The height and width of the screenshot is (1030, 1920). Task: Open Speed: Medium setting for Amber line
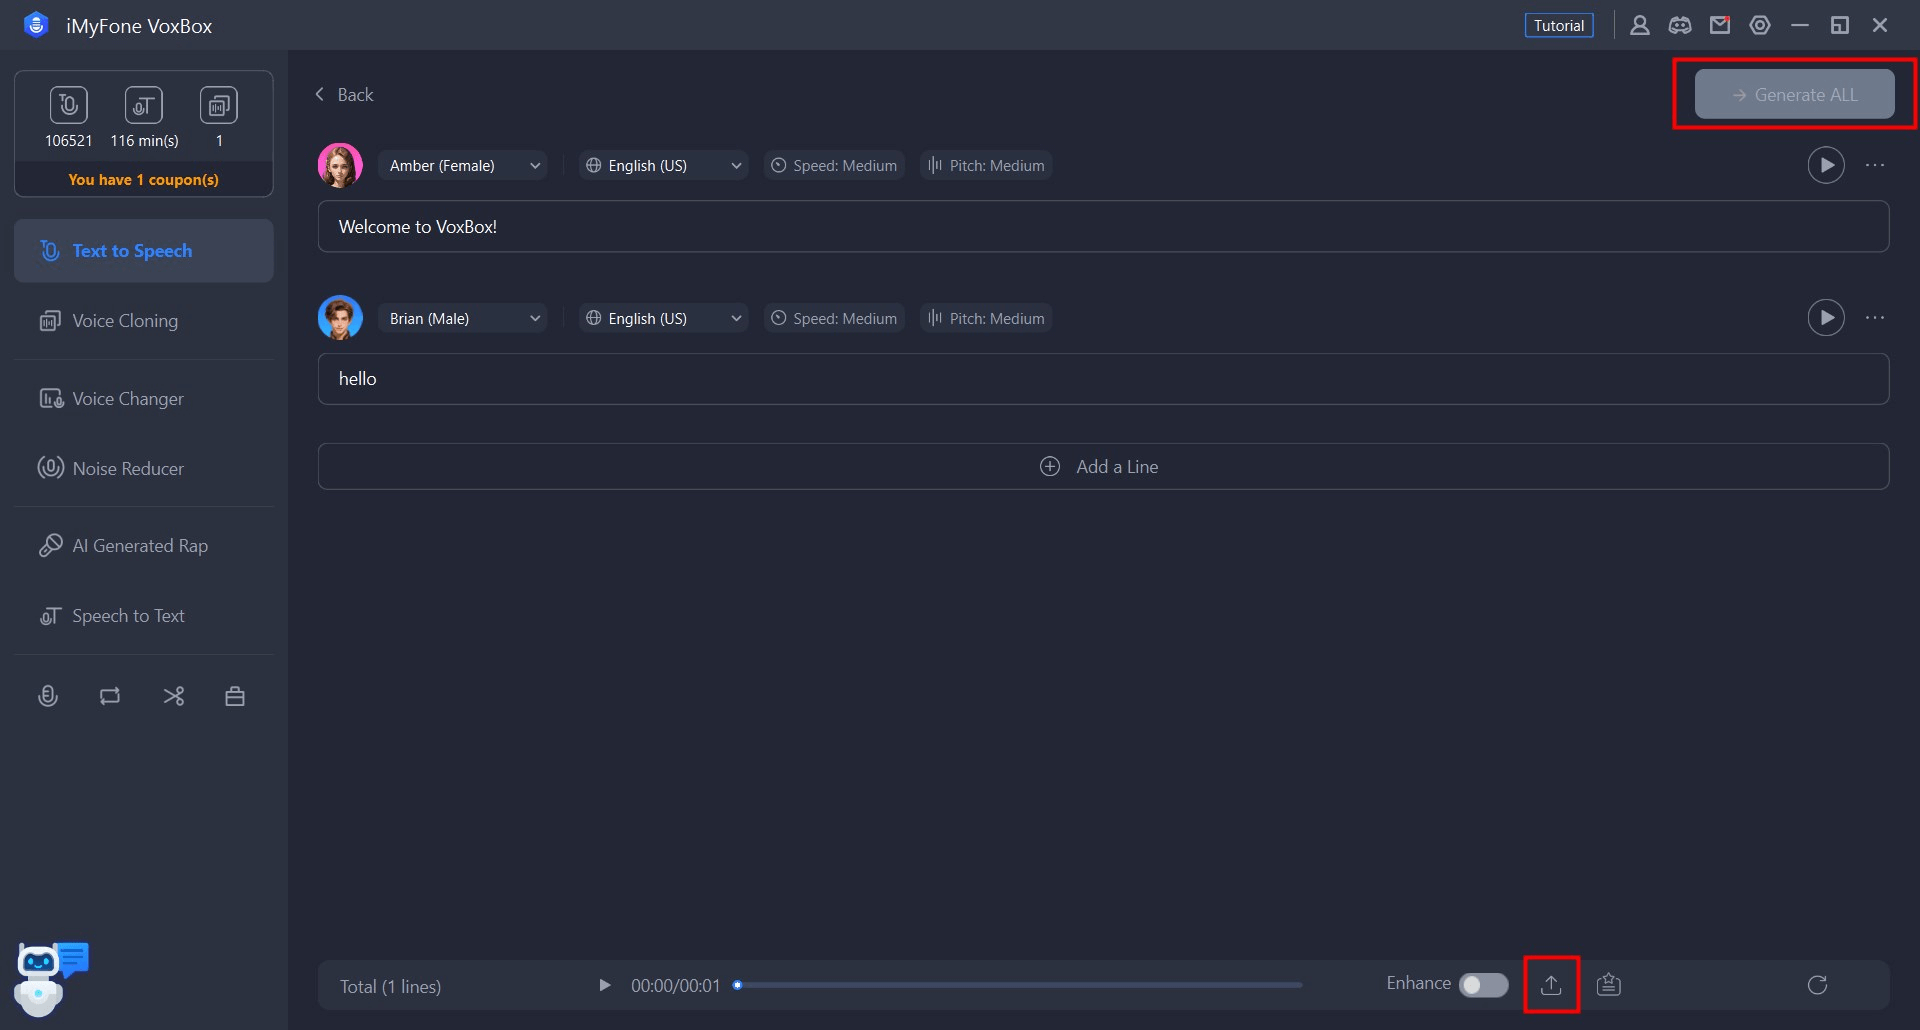coord(834,166)
